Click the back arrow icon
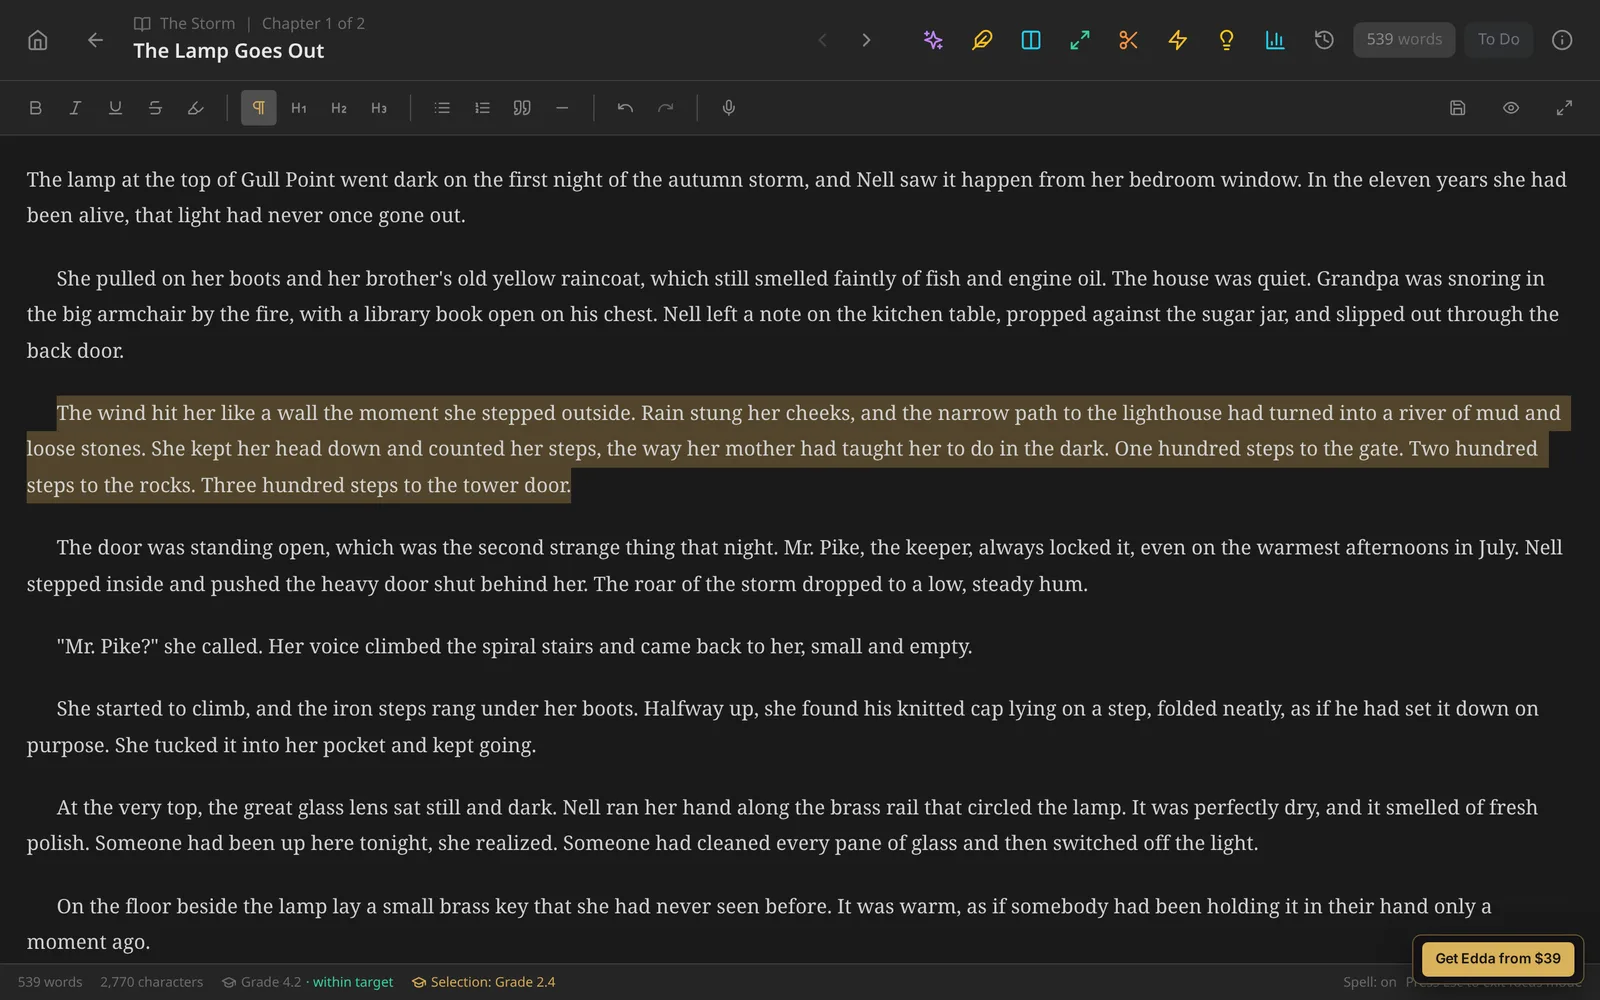 [x=95, y=40]
